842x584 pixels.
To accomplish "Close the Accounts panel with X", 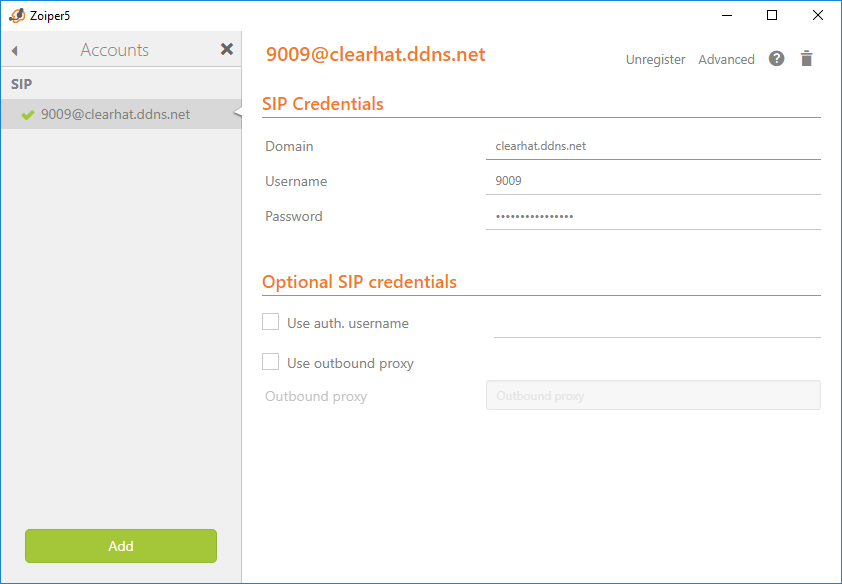I will [227, 49].
